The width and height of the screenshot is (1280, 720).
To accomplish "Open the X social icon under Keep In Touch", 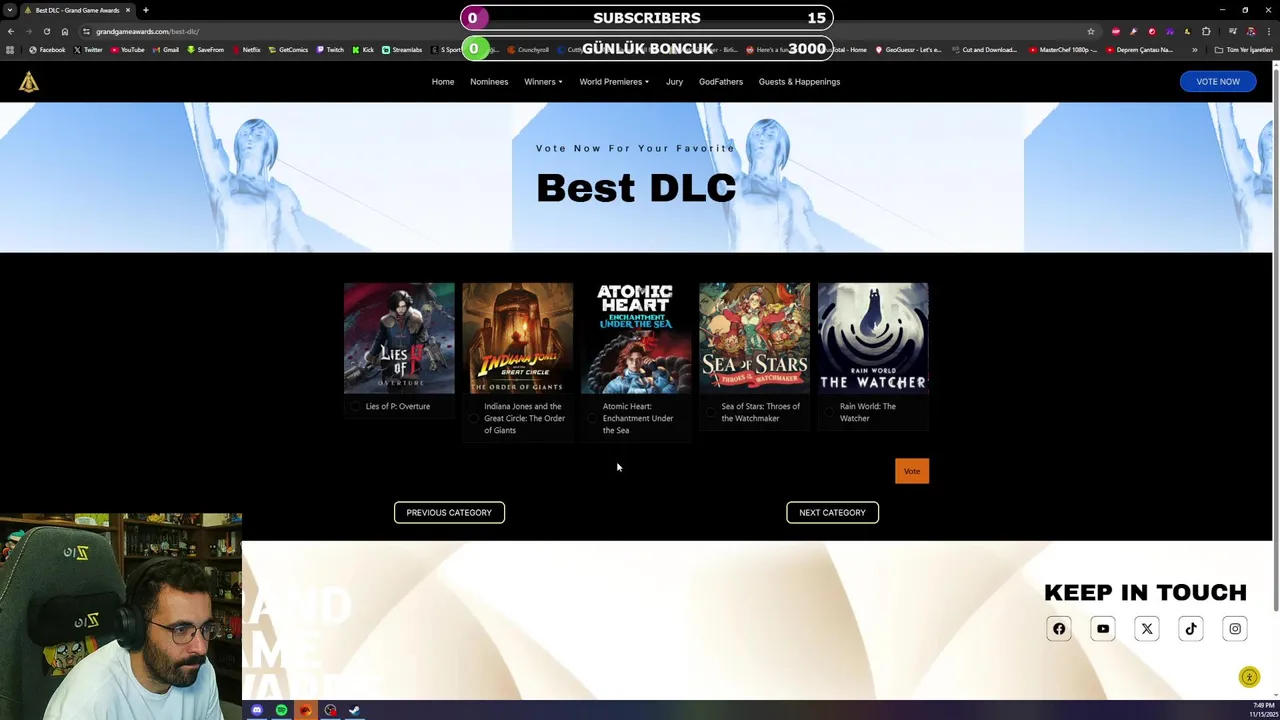I will coord(1147,629).
